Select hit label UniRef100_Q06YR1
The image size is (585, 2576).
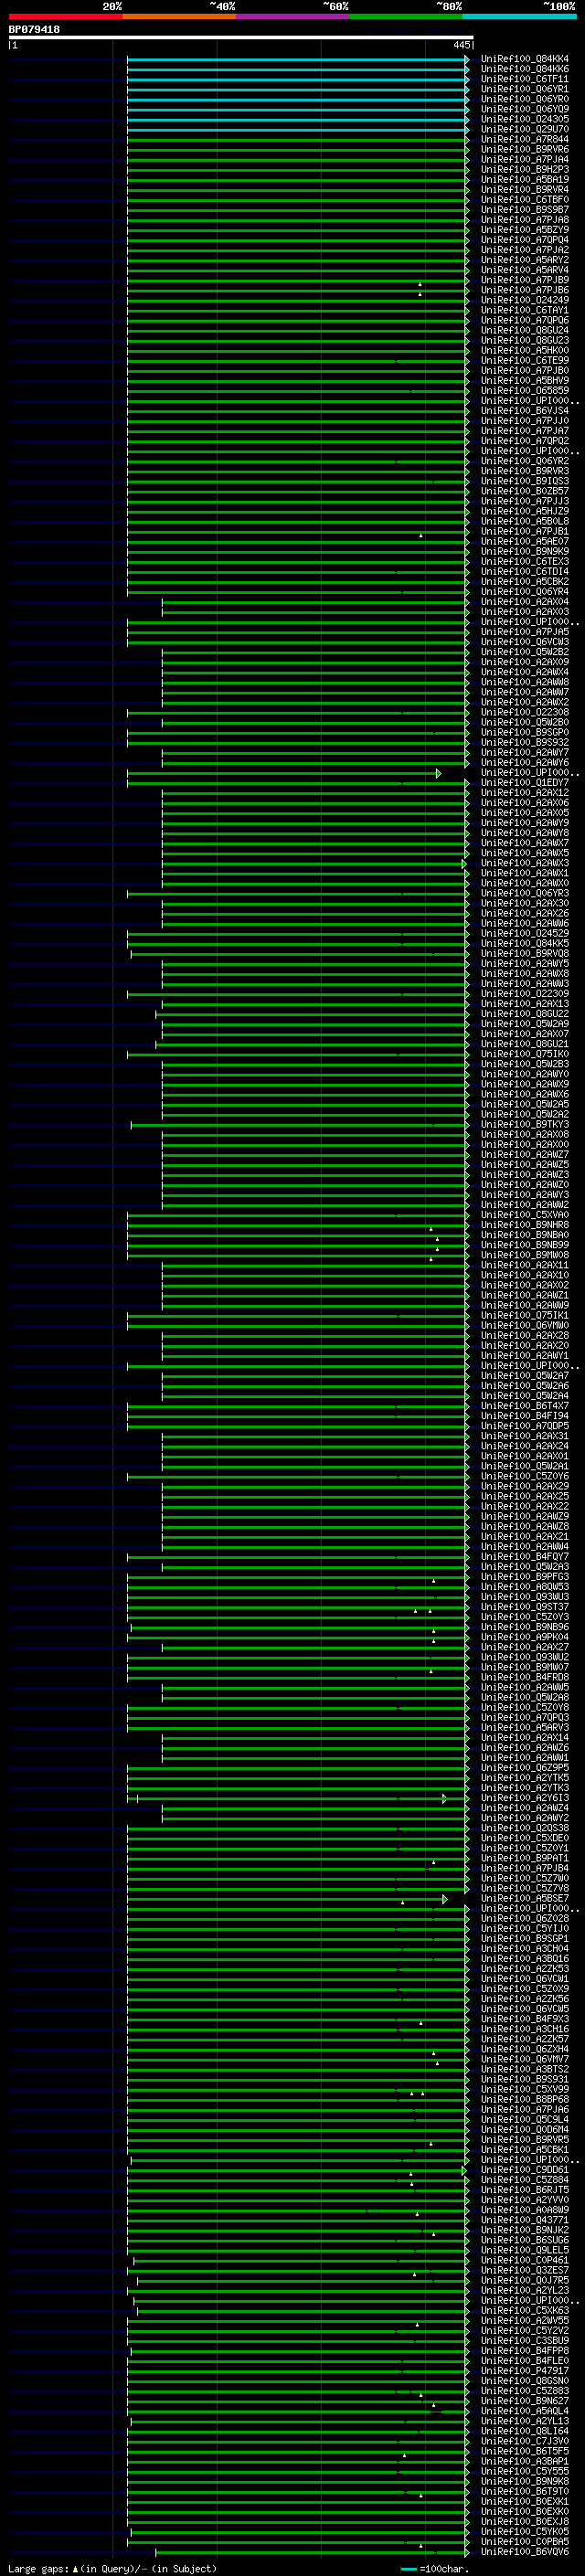click(525, 89)
